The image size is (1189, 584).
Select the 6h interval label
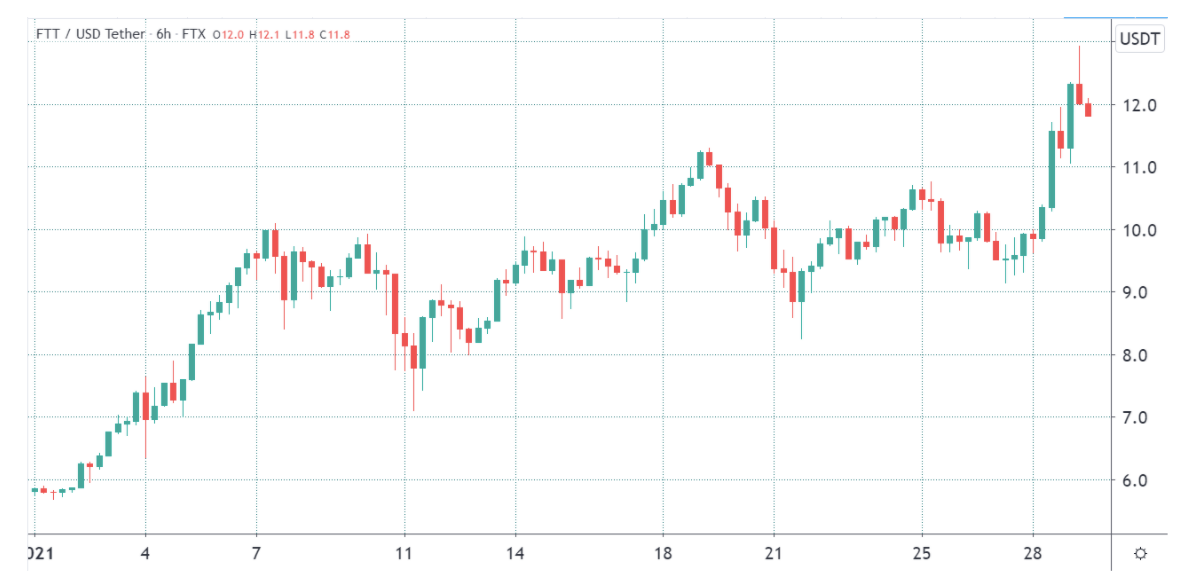point(164,34)
